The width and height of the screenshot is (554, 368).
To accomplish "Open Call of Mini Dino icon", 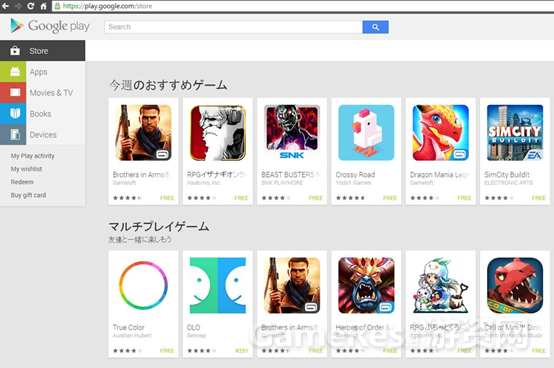I will (x=515, y=285).
